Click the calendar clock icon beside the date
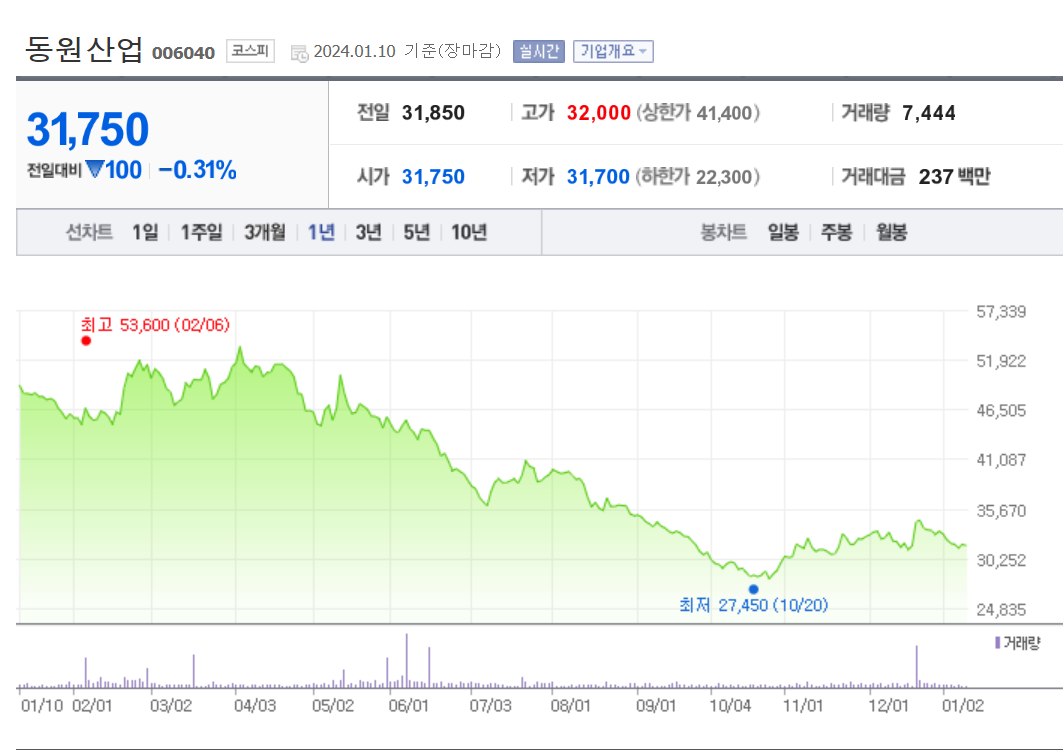Viewport: 1063px width, 750px height. pyautogui.click(x=299, y=53)
